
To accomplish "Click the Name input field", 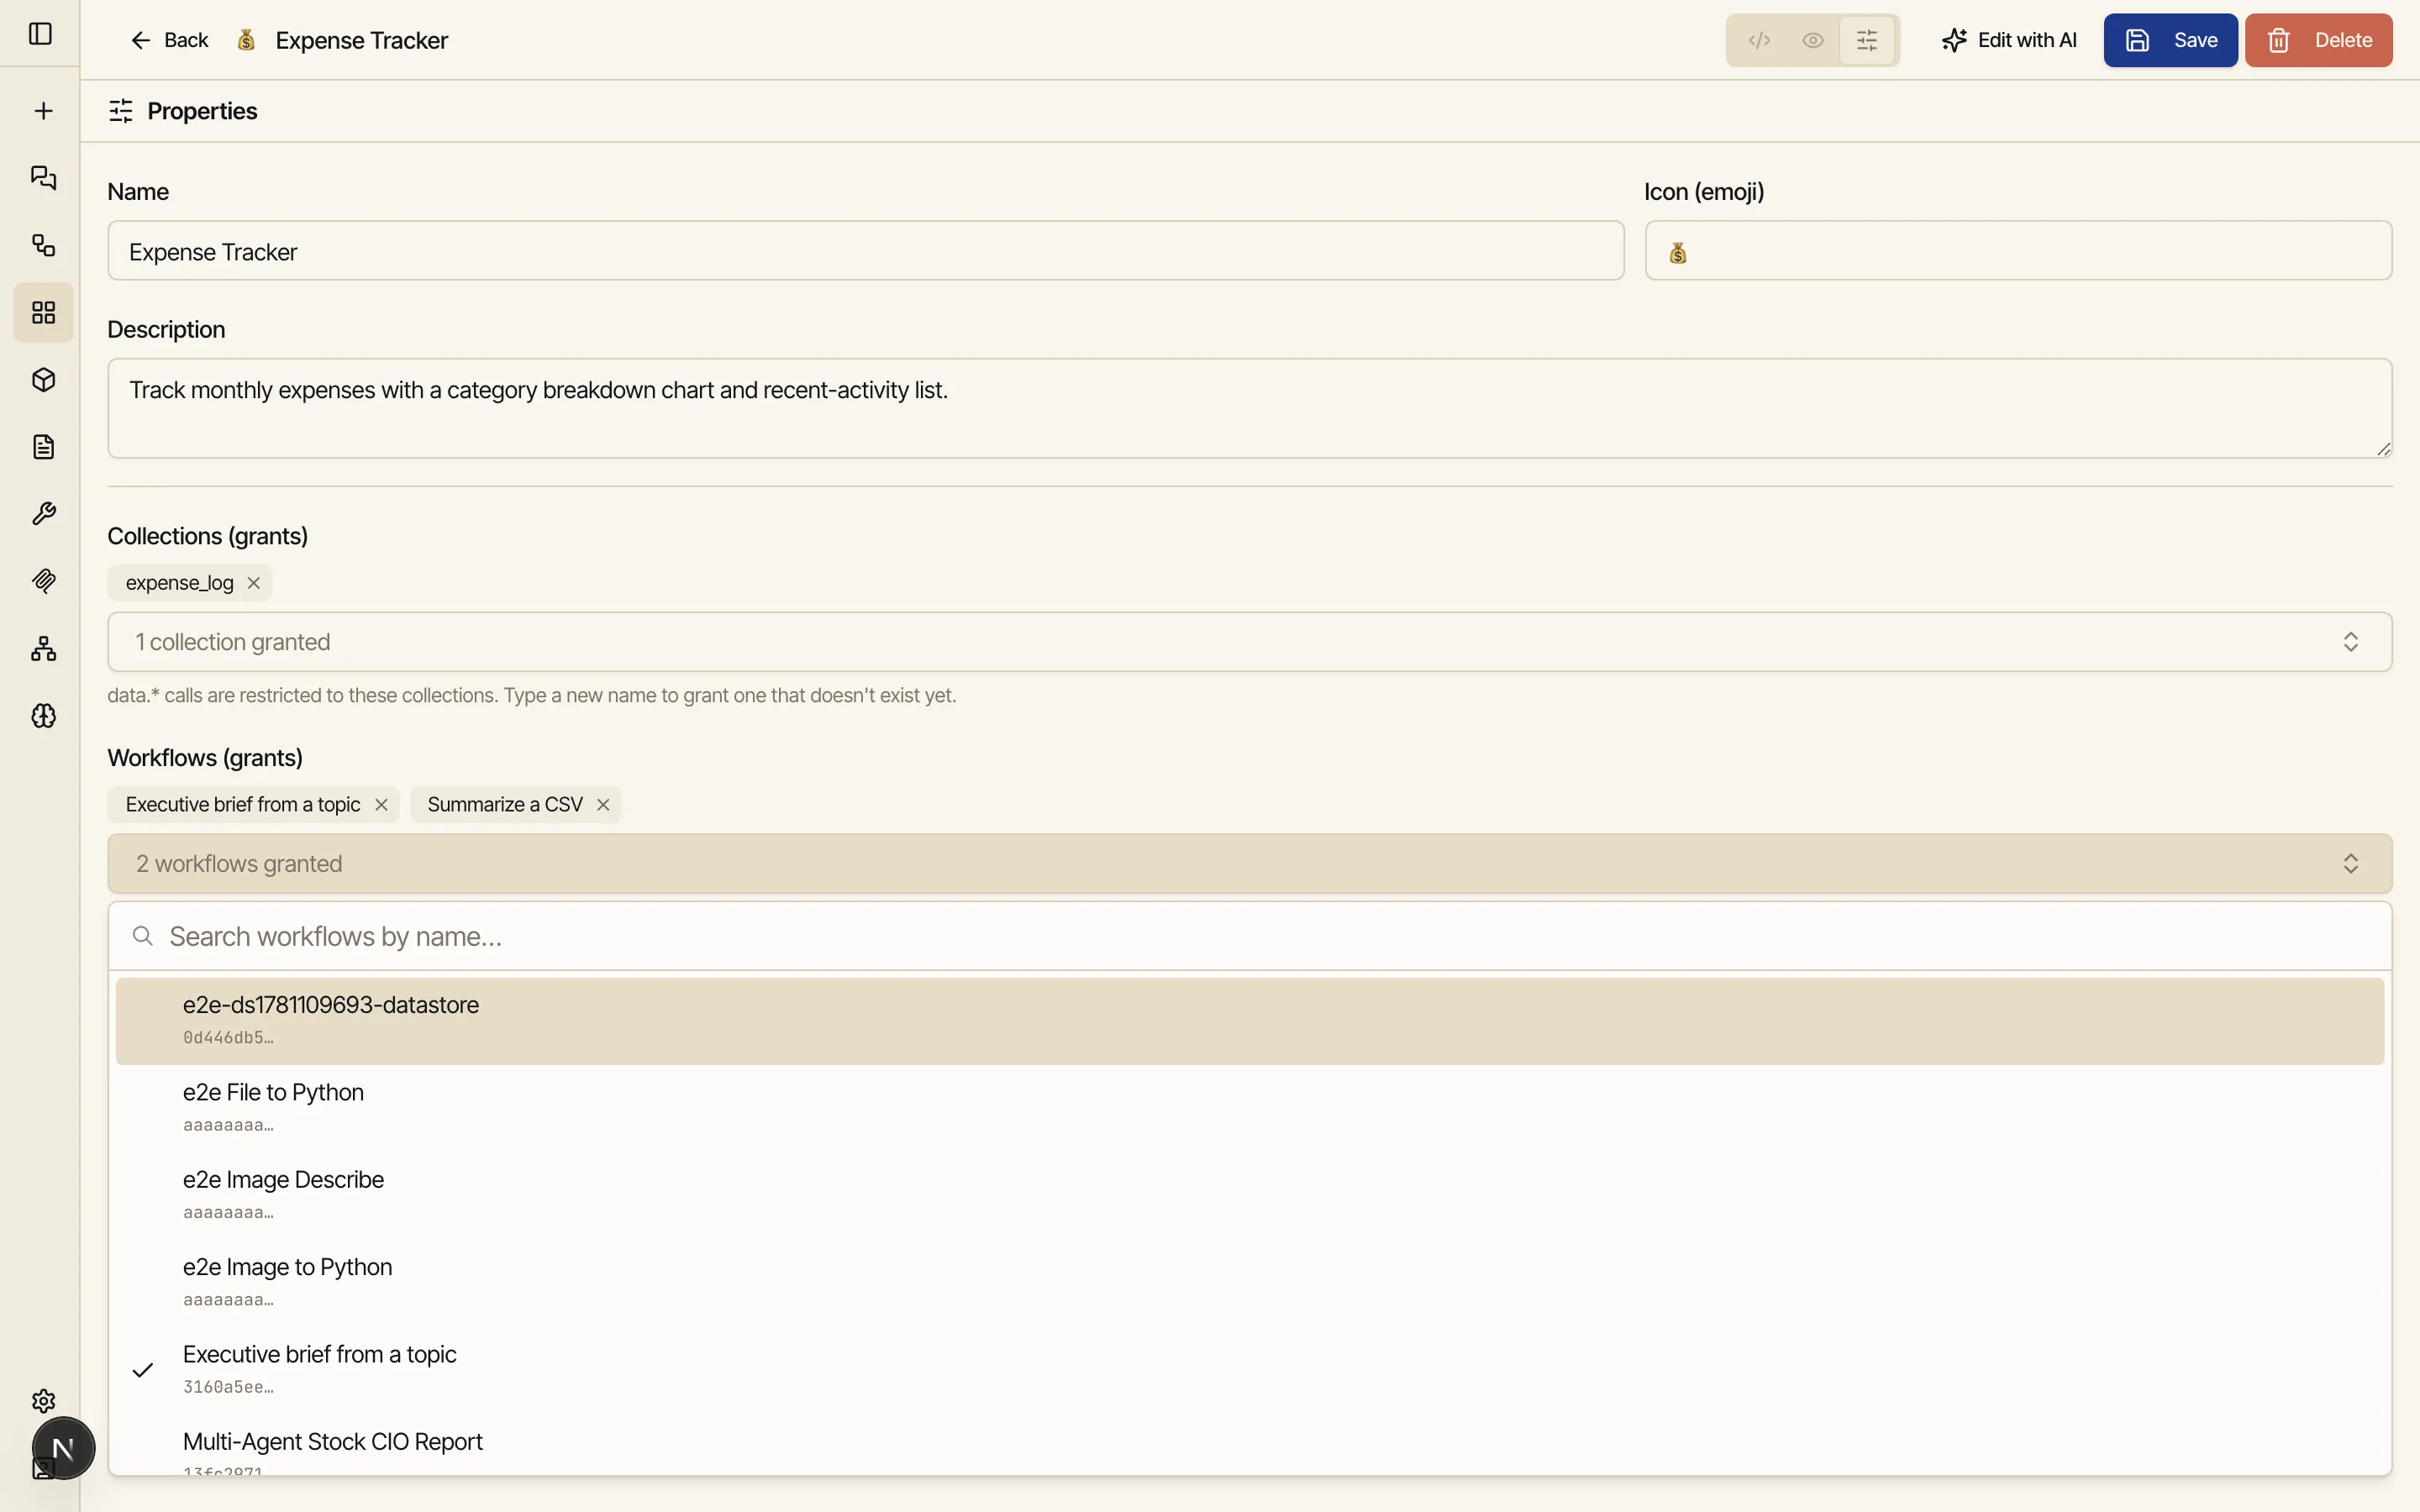I will tap(865, 251).
